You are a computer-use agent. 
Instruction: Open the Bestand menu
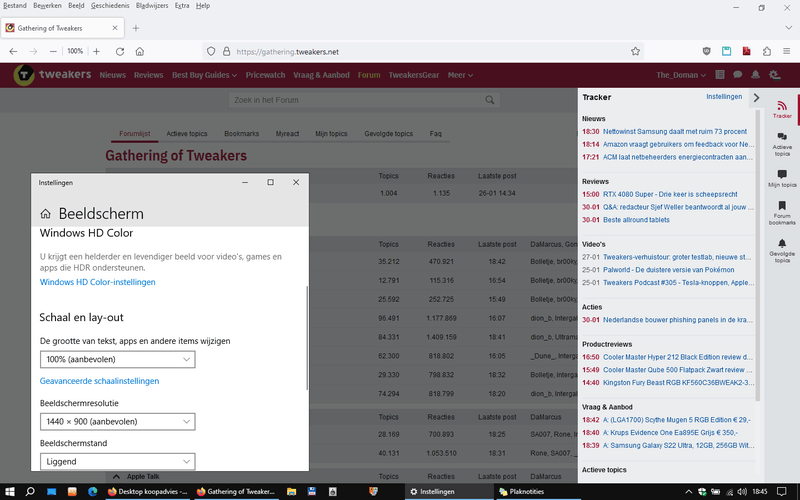(15, 6)
